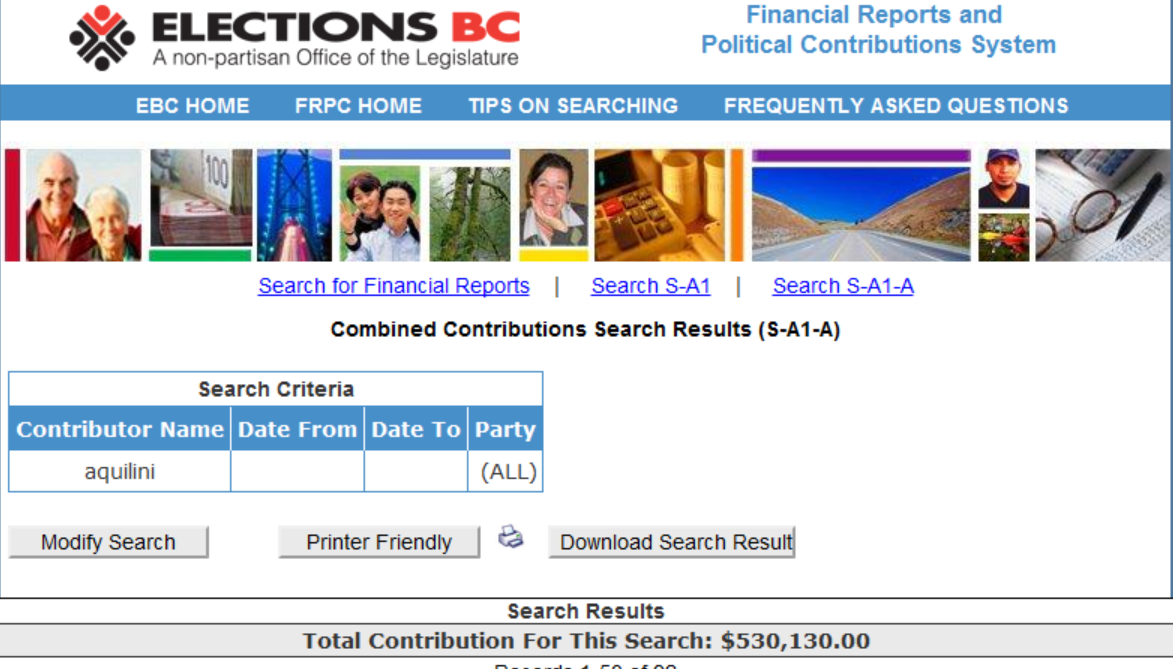This screenshot has width=1173, height=669.
Task: Follow the Search for Financial Reports link
Action: tap(394, 286)
